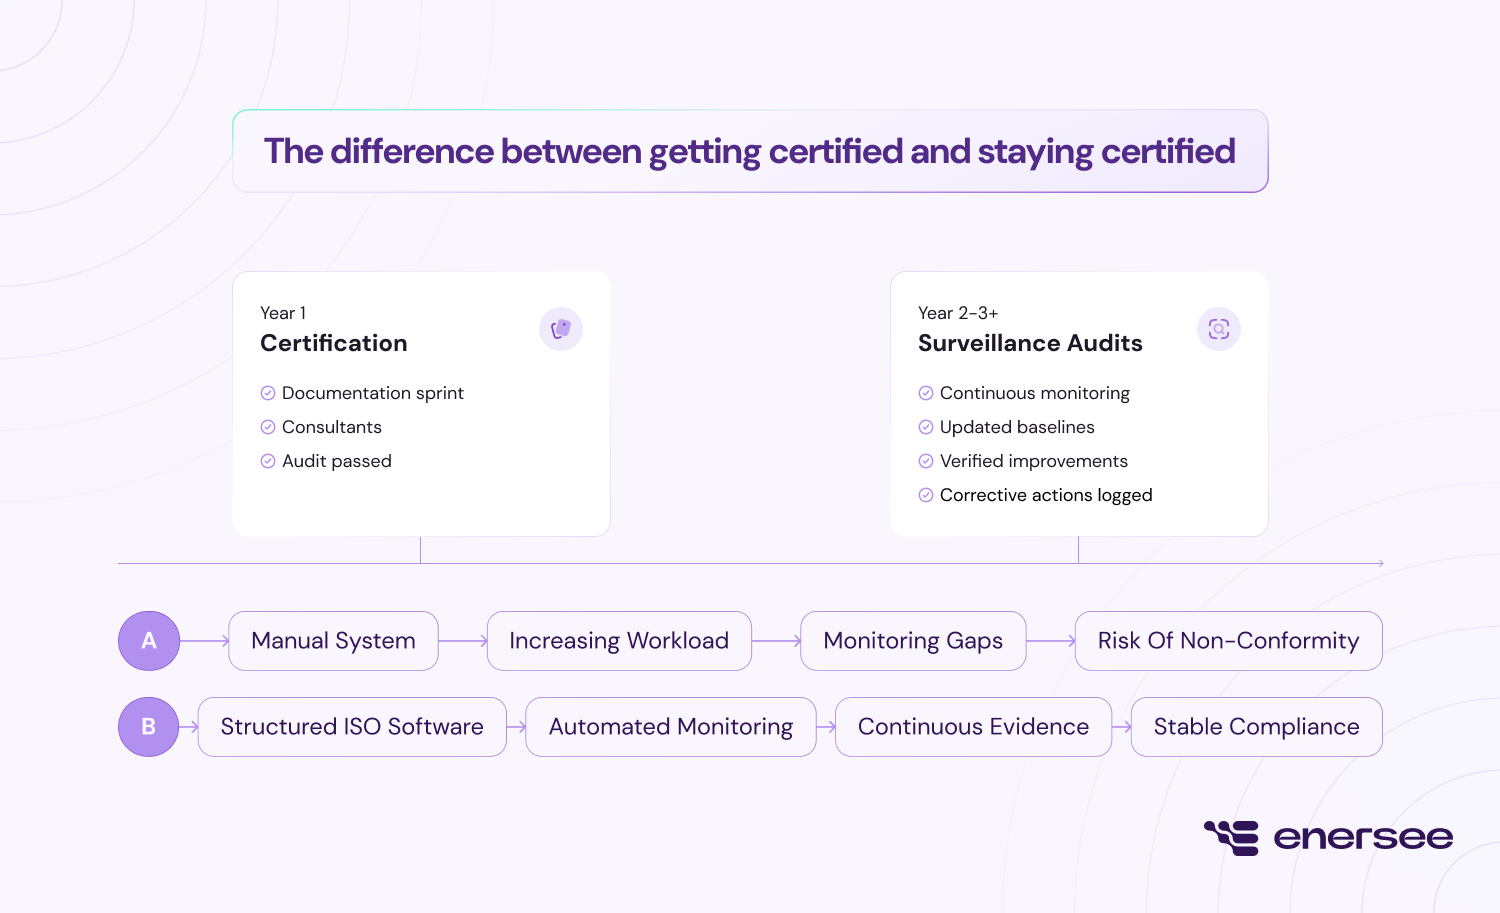Screen dimensions: 1500x913
Task: Click the arrow between Continuous Evidence and Stable Compliance
Action: 1121,727
